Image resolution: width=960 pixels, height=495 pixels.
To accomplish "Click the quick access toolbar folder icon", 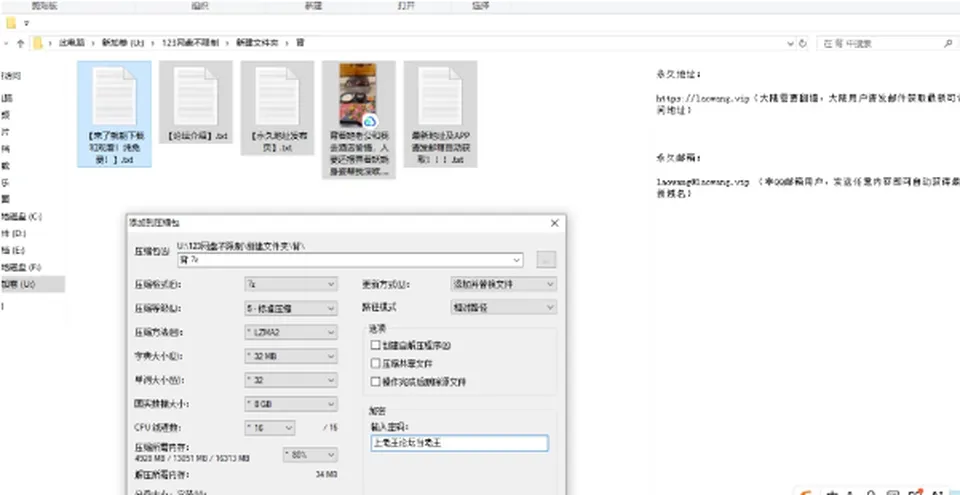I will (x=11, y=23).
